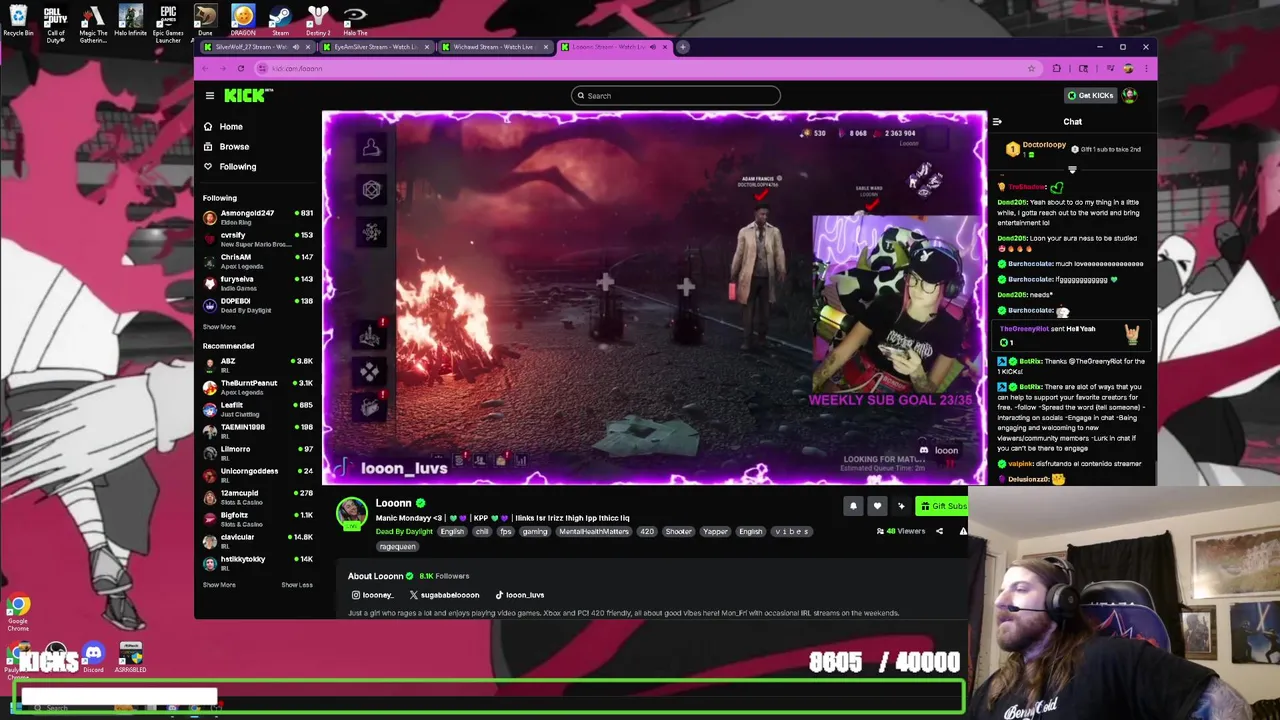Click the Get KICKs button
1280x720 pixels.
coord(1090,96)
